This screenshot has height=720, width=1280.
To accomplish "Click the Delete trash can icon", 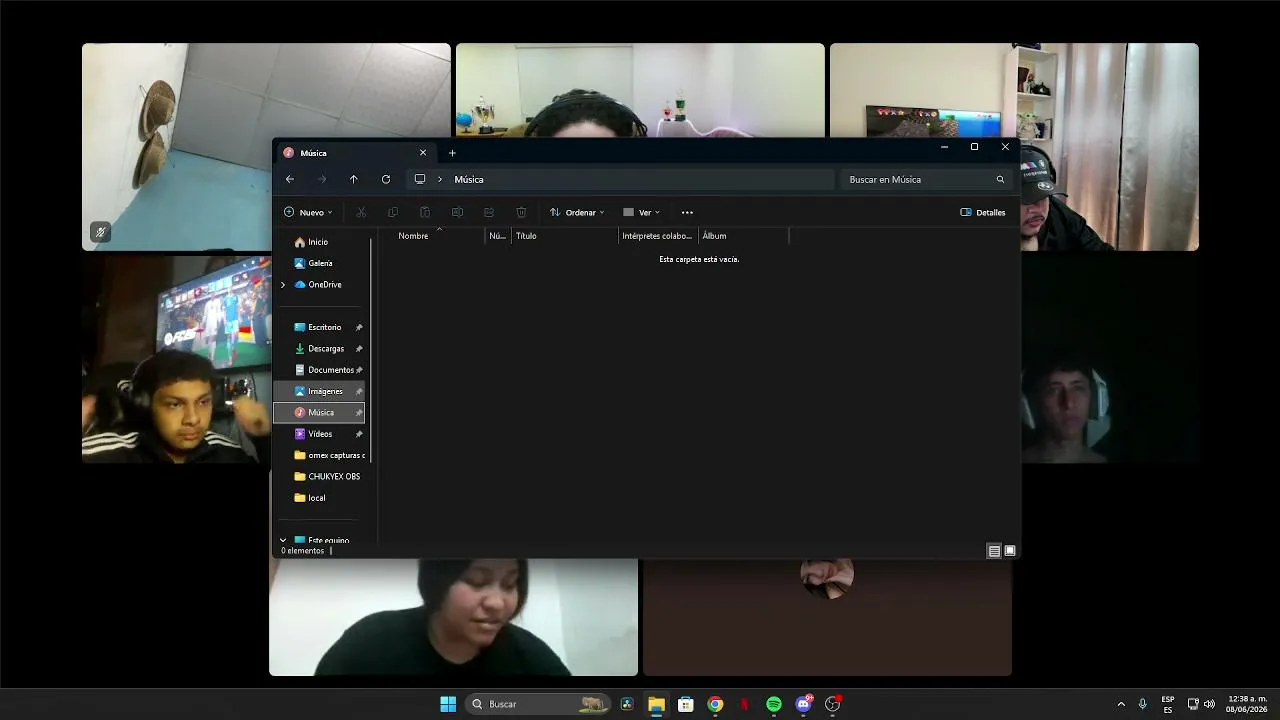I will [521, 212].
